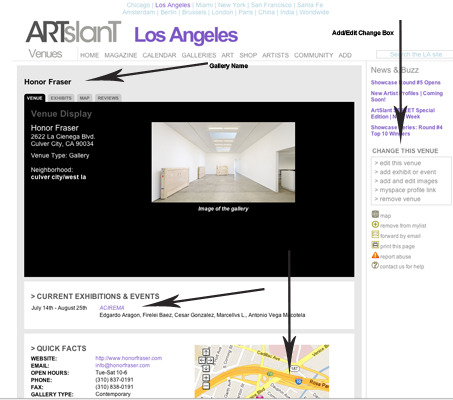
Task: Click the 'edit this venue' link
Action: 398,163
